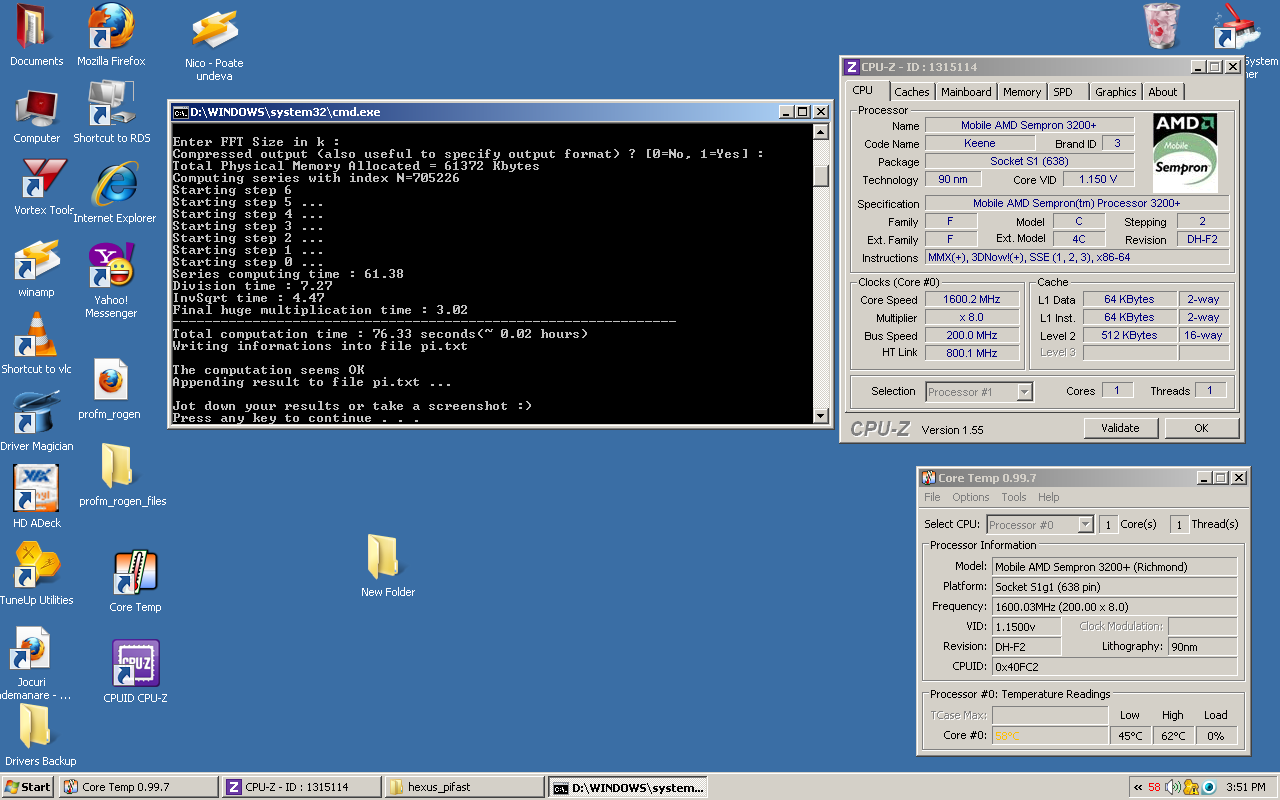Open Yahoo! Messenger

point(111,281)
